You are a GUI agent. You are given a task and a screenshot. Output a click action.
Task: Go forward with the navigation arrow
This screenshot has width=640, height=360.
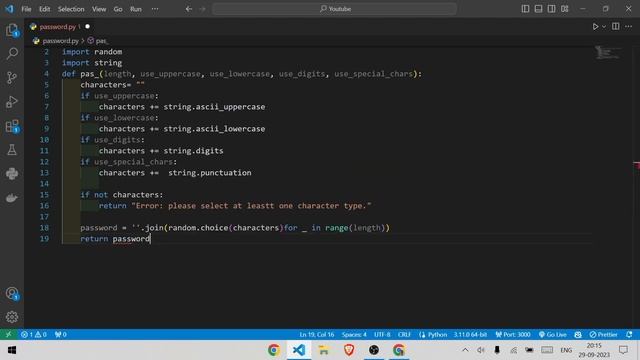click(202, 9)
